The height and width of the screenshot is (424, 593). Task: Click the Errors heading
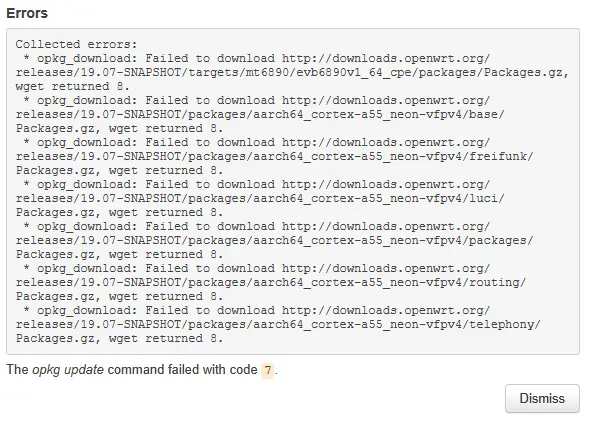pos(27,13)
